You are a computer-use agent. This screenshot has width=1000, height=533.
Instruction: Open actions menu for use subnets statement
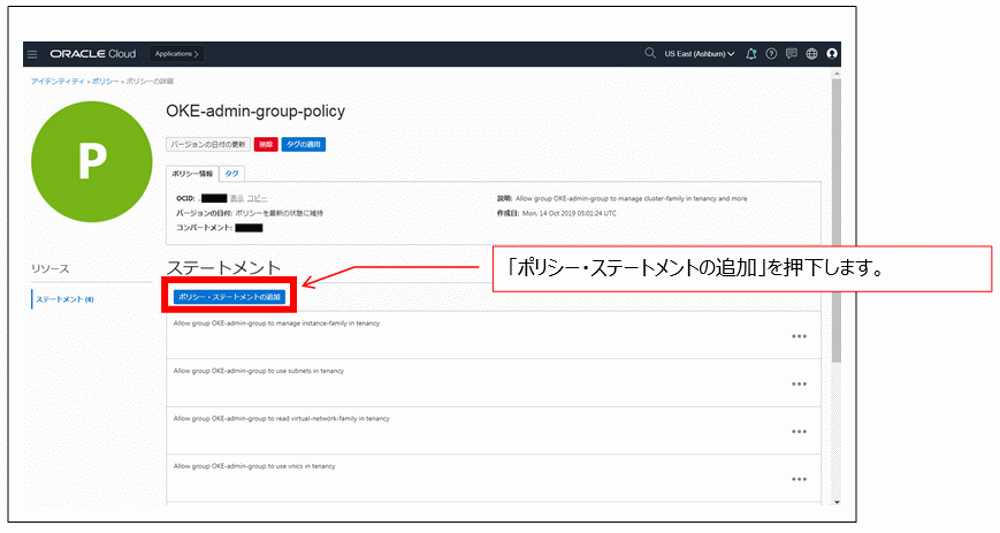[799, 384]
